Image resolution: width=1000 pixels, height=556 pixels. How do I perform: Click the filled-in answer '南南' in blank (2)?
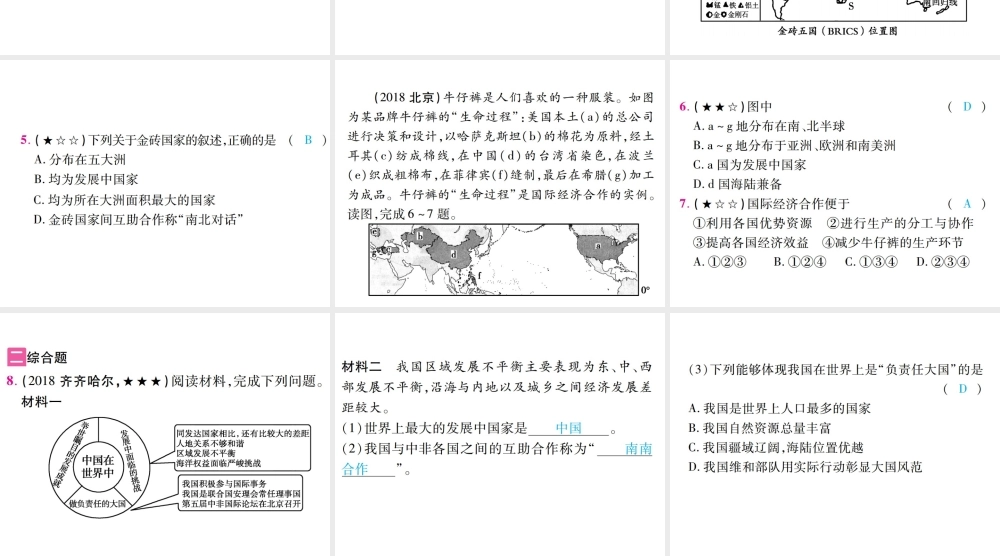(638, 449)
